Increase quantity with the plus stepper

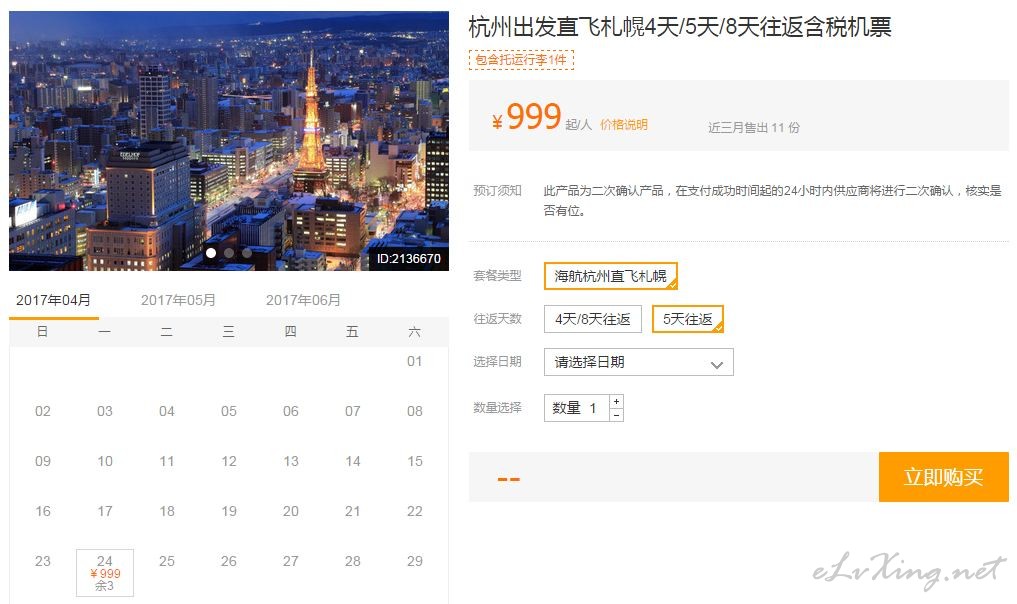616,402
